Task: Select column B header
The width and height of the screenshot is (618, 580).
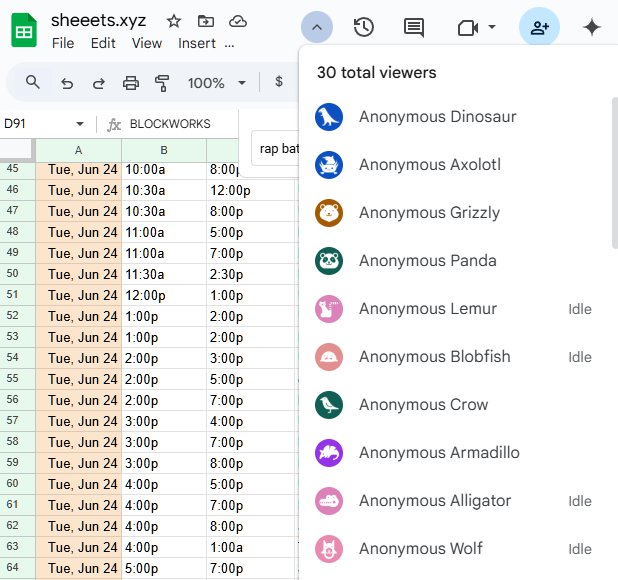Action: click(x=164, y=150)
